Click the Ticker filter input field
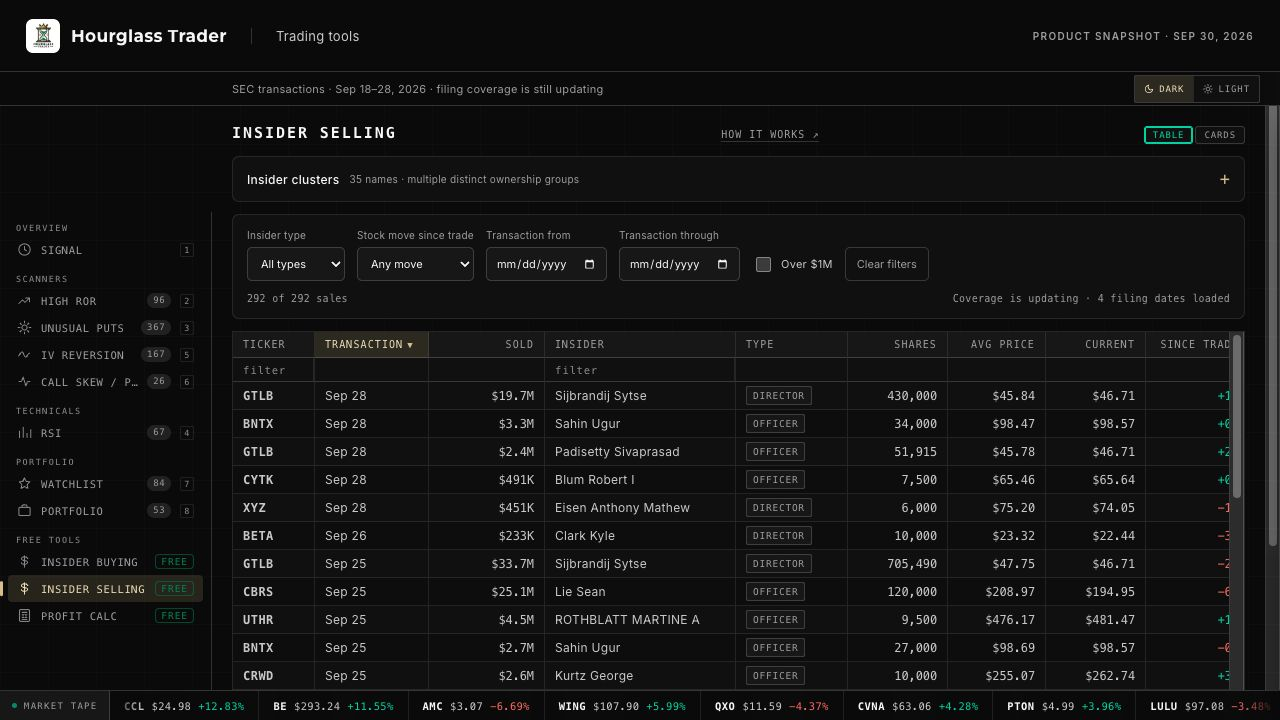The image size is (1280, 720). coord(273,370)
